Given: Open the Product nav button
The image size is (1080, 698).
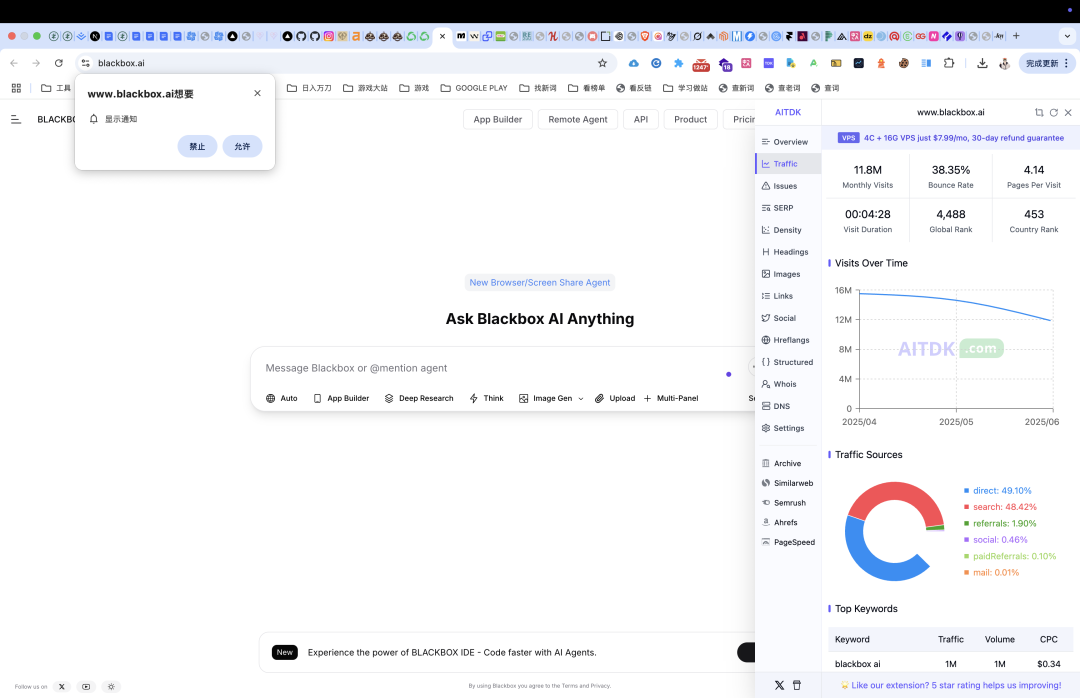Looking at the screenshot, I should (x=690, y=119).
